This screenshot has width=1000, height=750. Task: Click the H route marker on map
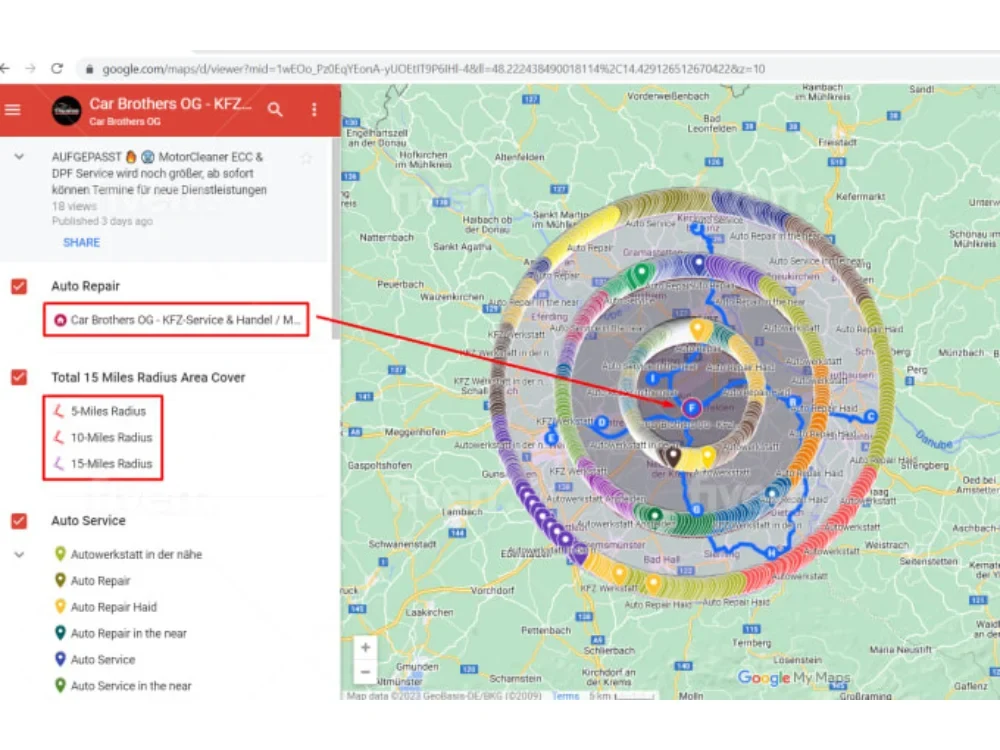tap(772, 552)
